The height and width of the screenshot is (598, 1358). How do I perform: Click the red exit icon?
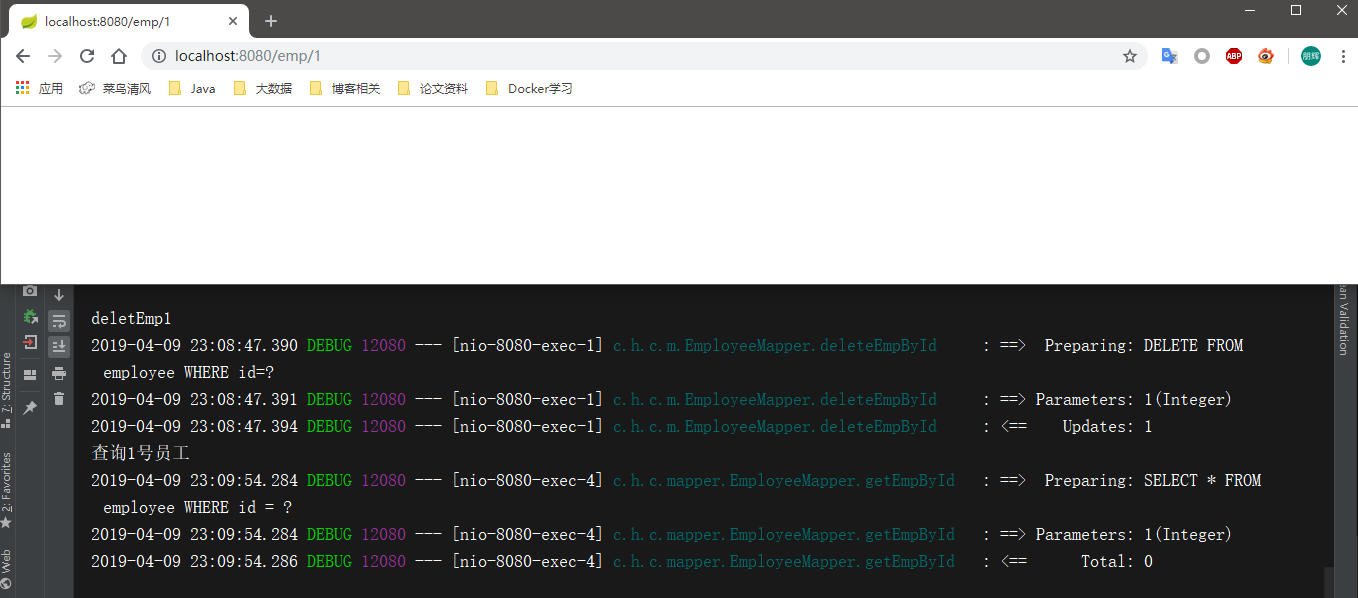pyautogui.click(x=30, y=343)
